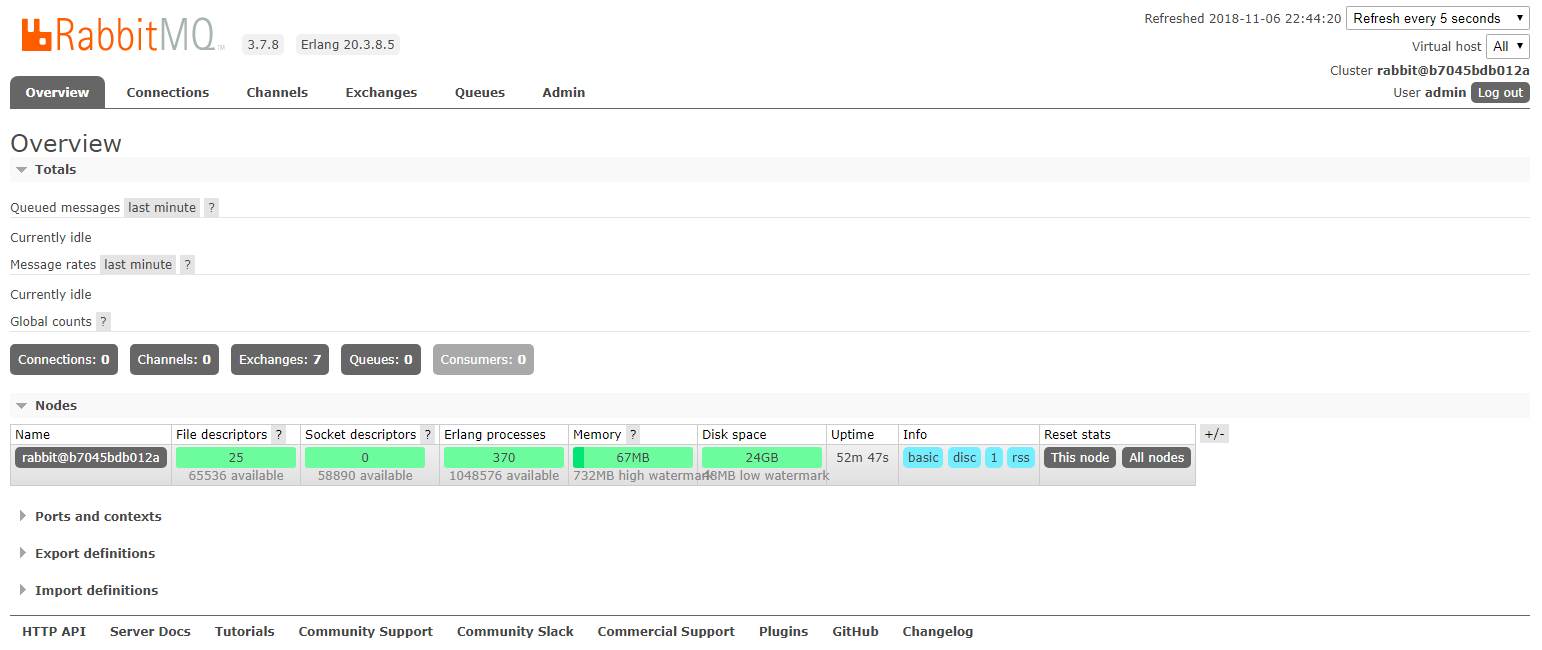Open the HTTP API footer link
The height and width of the screenshot is (650, 1542).
coord(54,632)
